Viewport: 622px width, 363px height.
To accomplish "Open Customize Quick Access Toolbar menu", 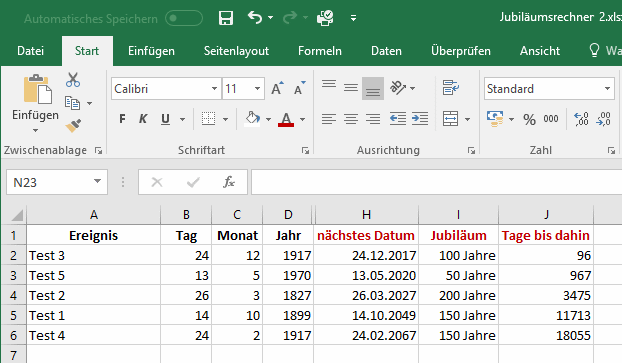I will (353, 18).
